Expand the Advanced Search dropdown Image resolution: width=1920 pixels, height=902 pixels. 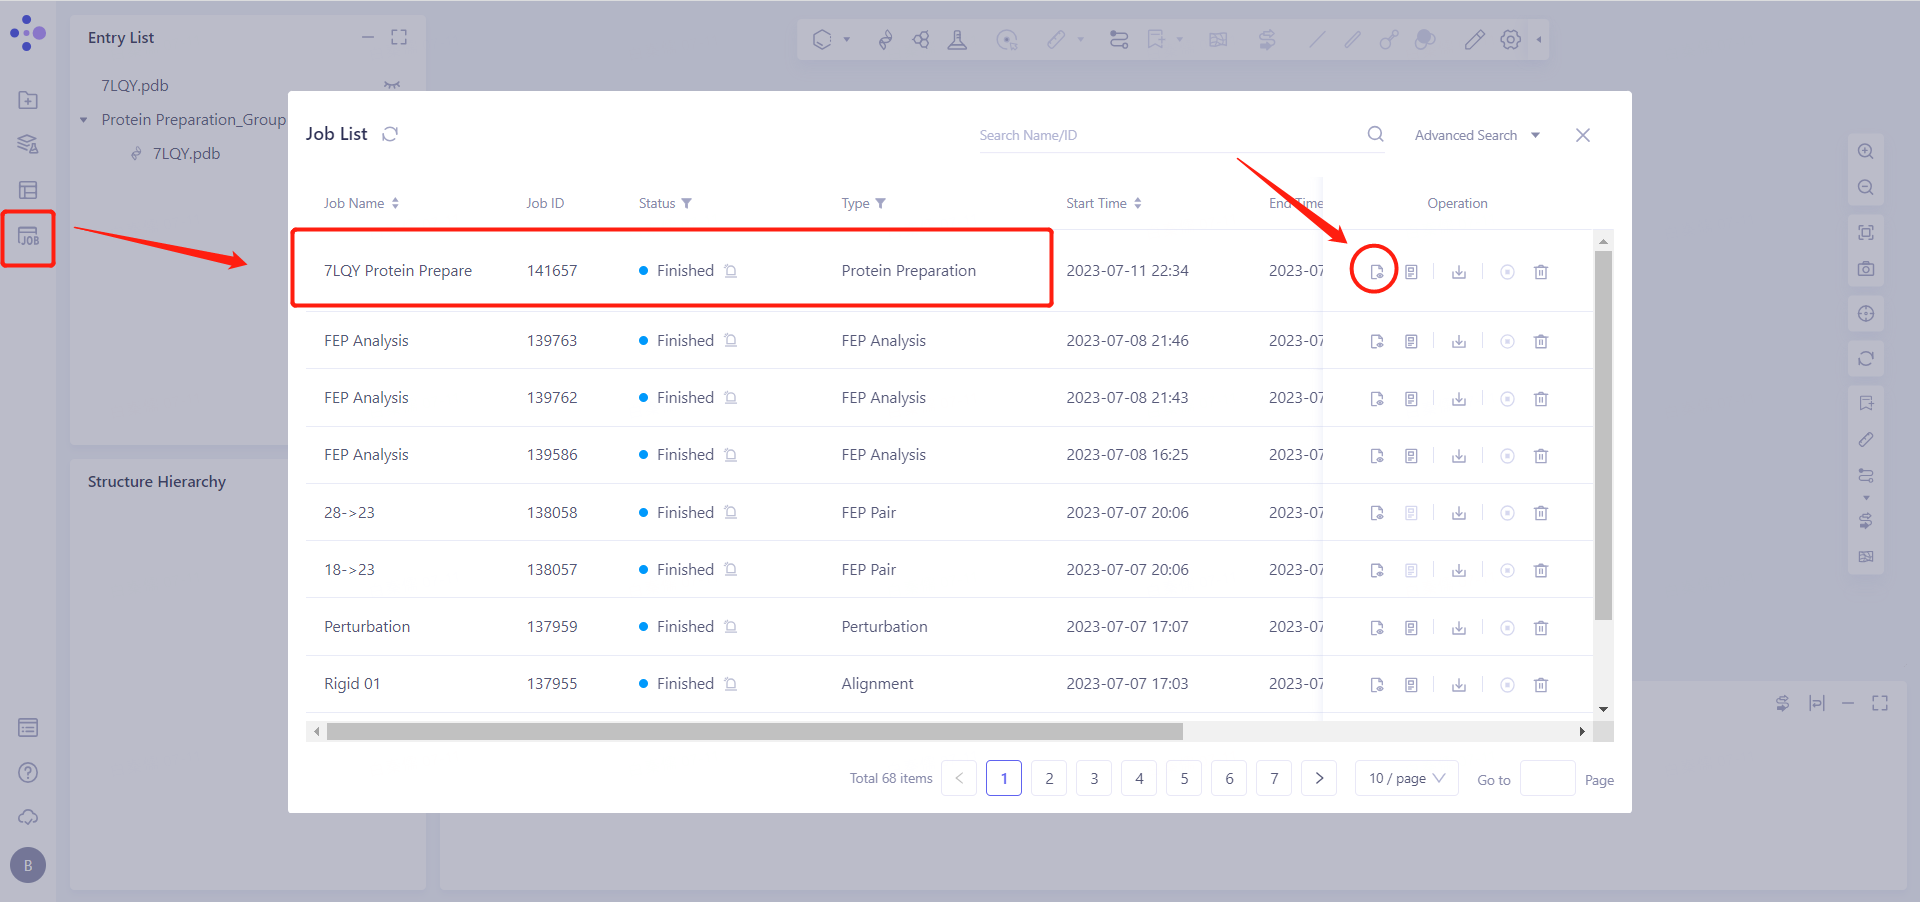[x=1477, y=135]
